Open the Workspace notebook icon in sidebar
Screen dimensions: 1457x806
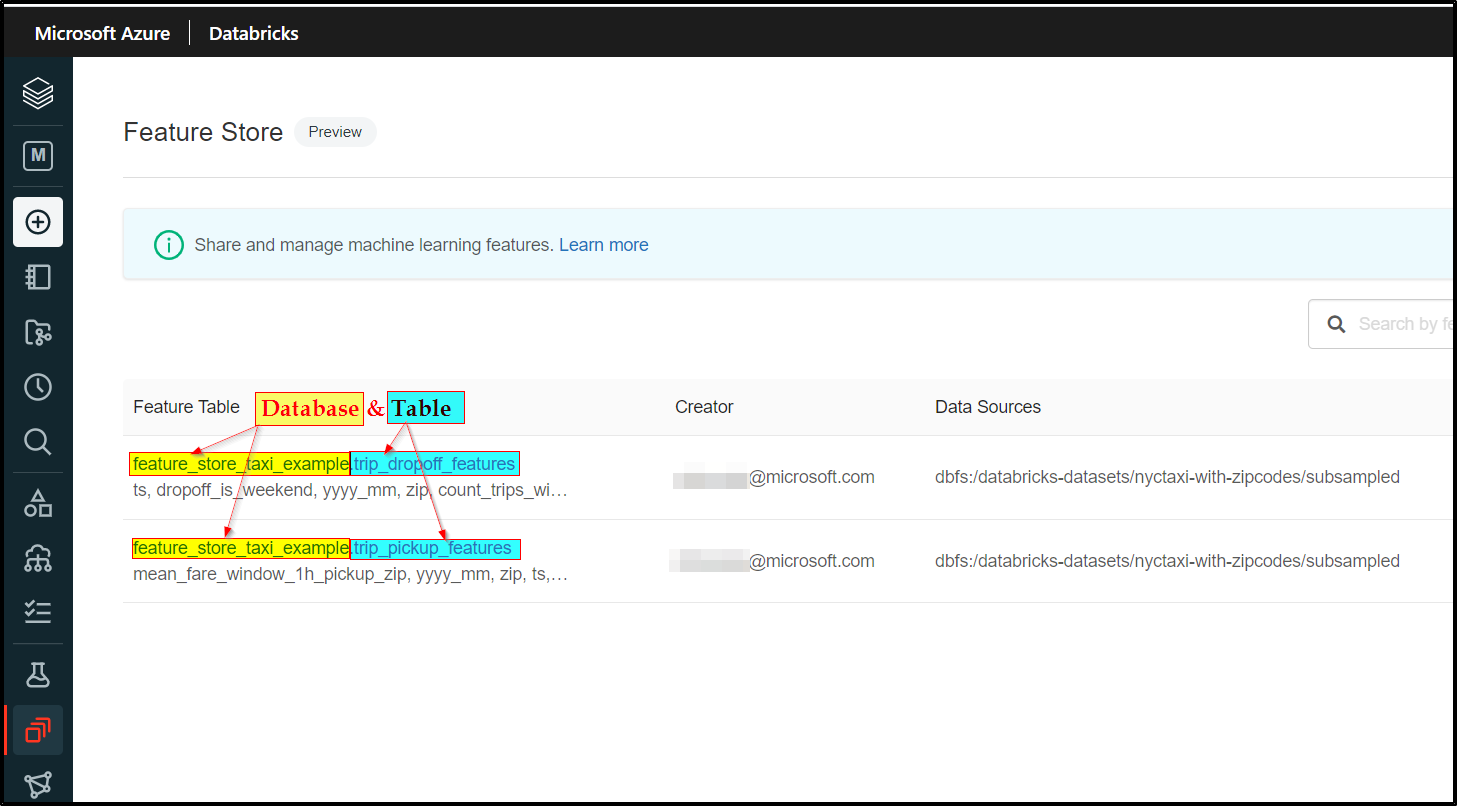[38, 277]
